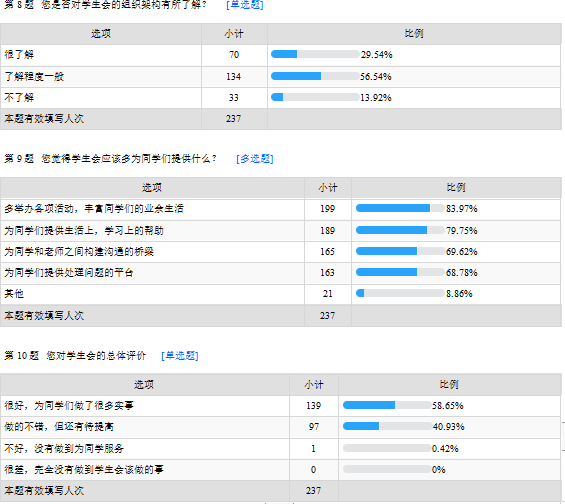
Task: Select the 不了解 option row
Action: [281, 98]
